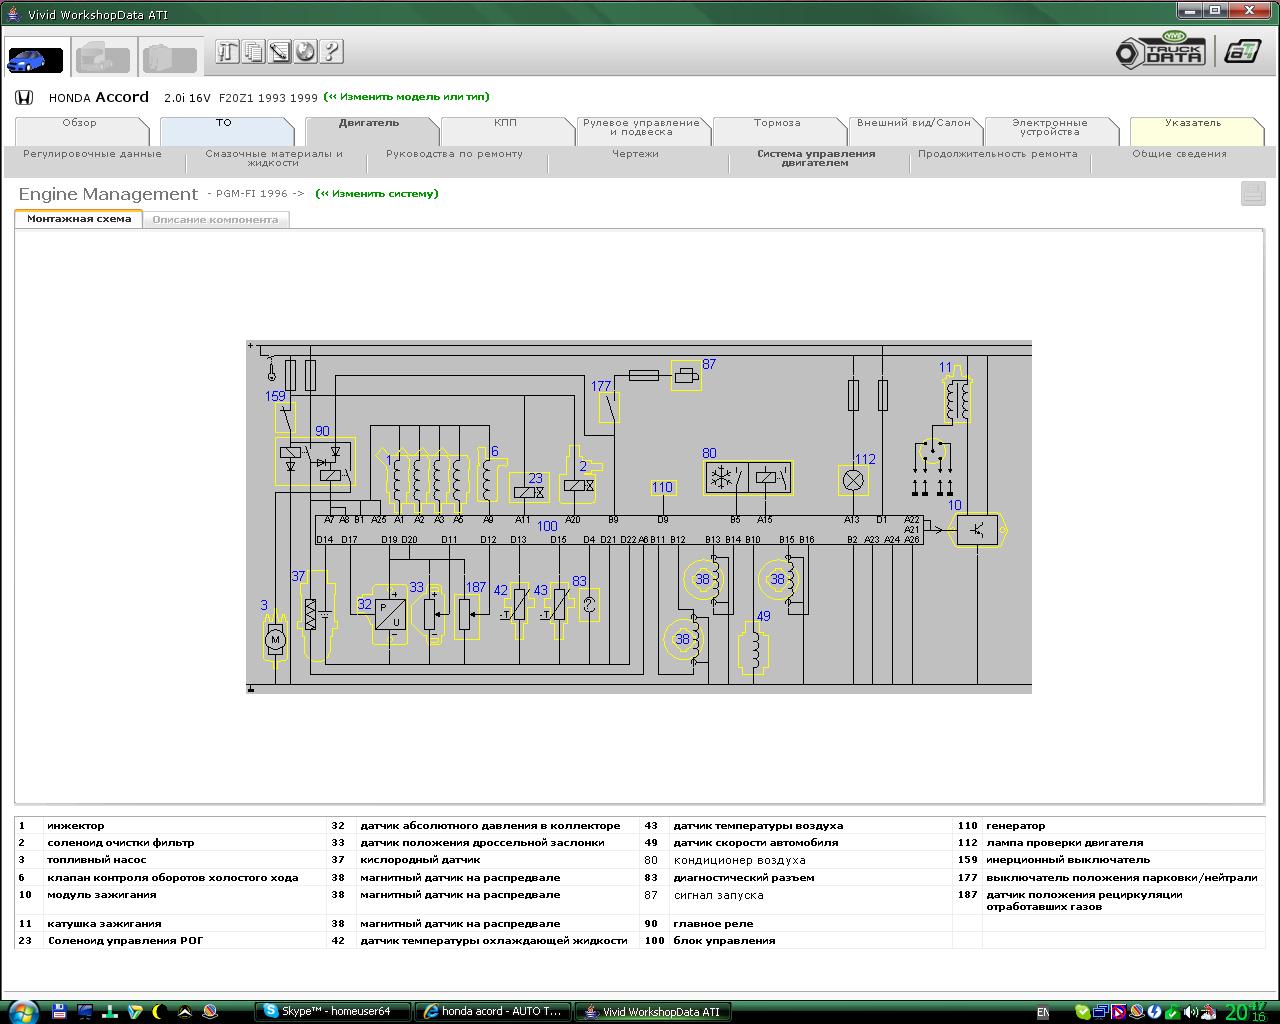Viewport: 1280px width, 1024px height.
Task: Switch to the Описание компонента tab
Action: click(215, 220)
